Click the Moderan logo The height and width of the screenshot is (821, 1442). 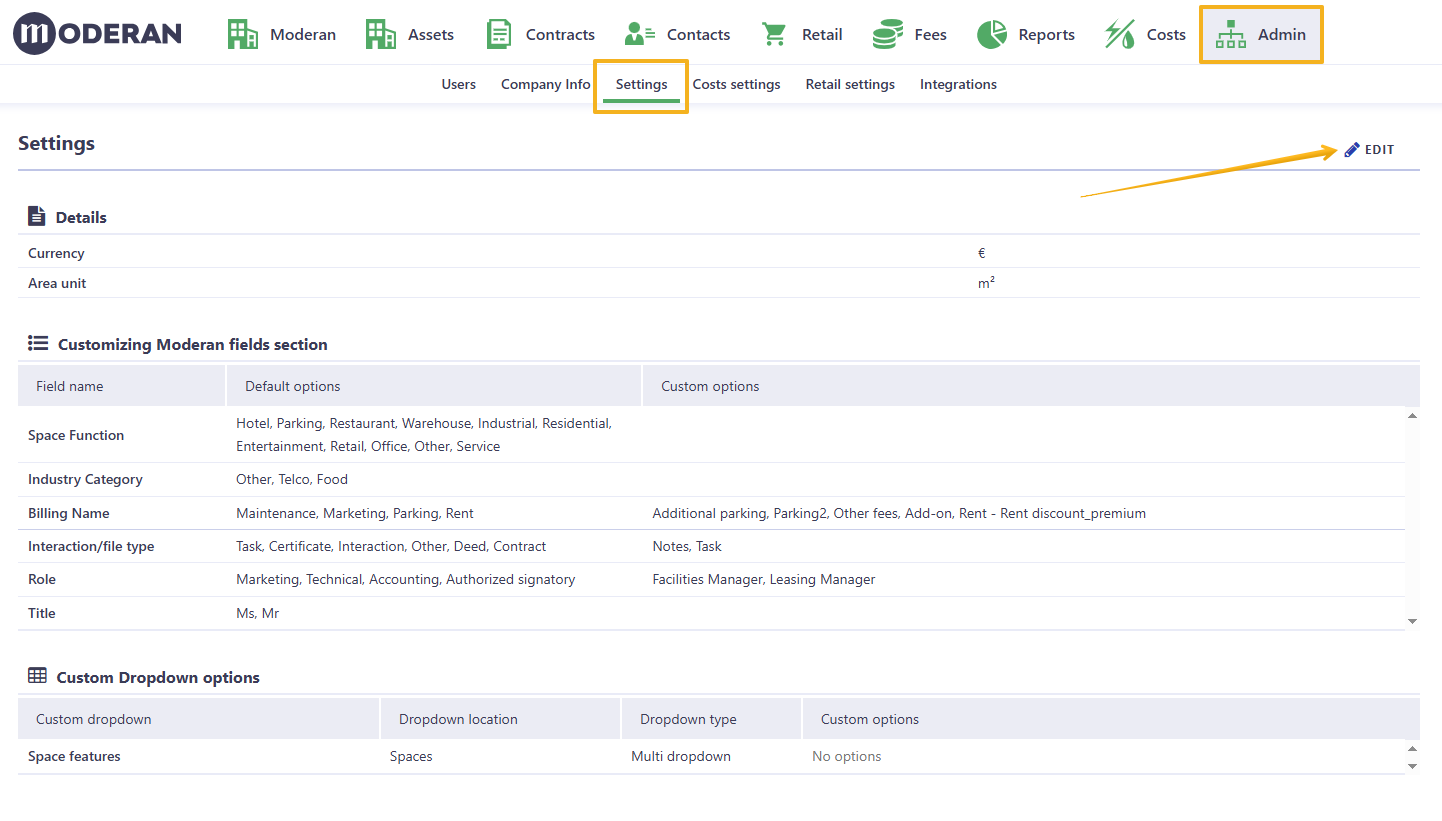click(97, 34)
